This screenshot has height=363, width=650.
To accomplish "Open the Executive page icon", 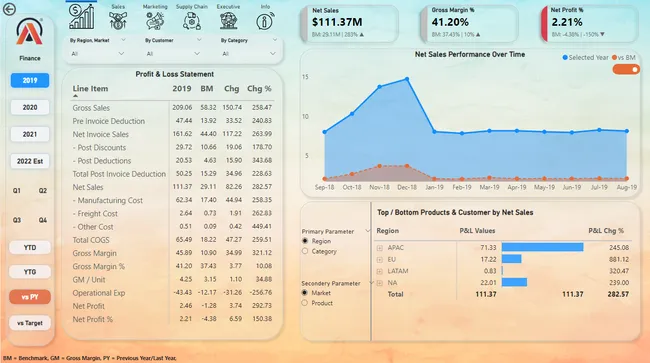I will (x=228, y=21).
